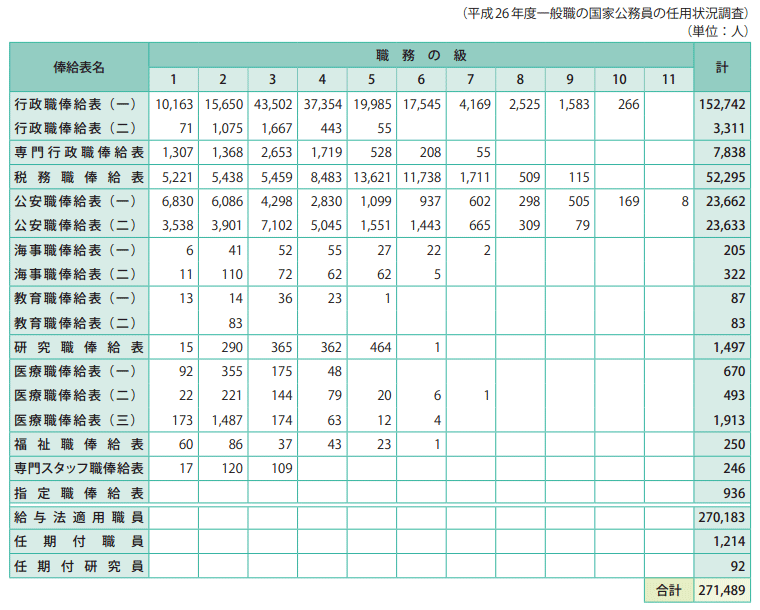The width and height of the screenshot is (760, 610).
Task: Click the value 8 under grade 11
Action: tap(685, 201)
